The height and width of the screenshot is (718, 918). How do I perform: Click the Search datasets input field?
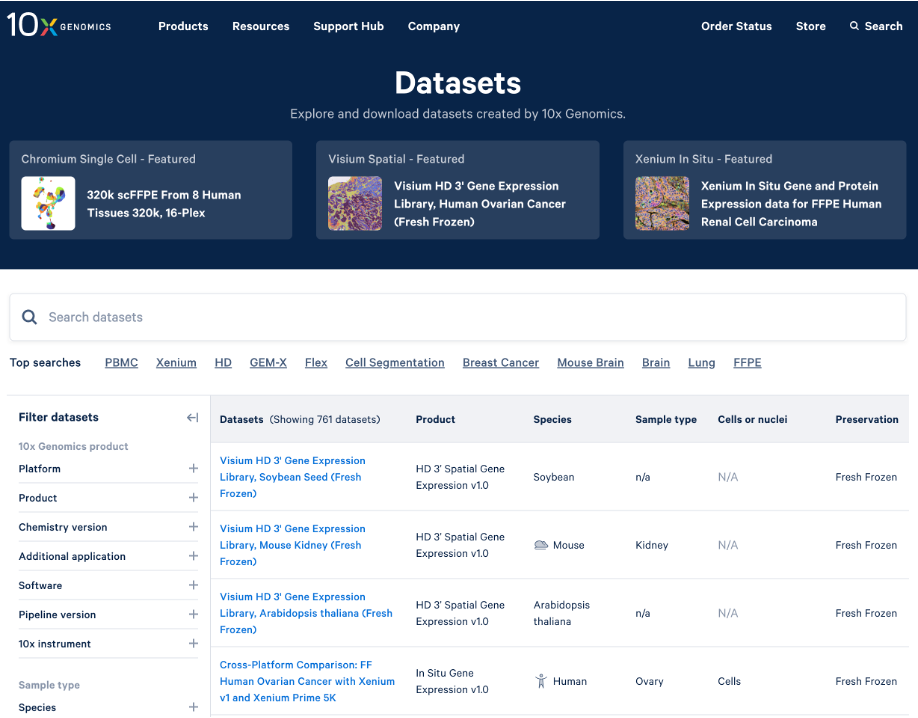470,317
